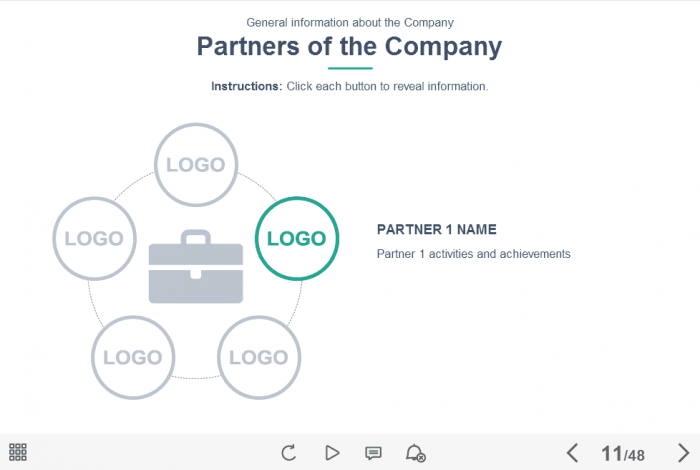Click Partner 1 activities and achievements text

(x=473, y=254)
